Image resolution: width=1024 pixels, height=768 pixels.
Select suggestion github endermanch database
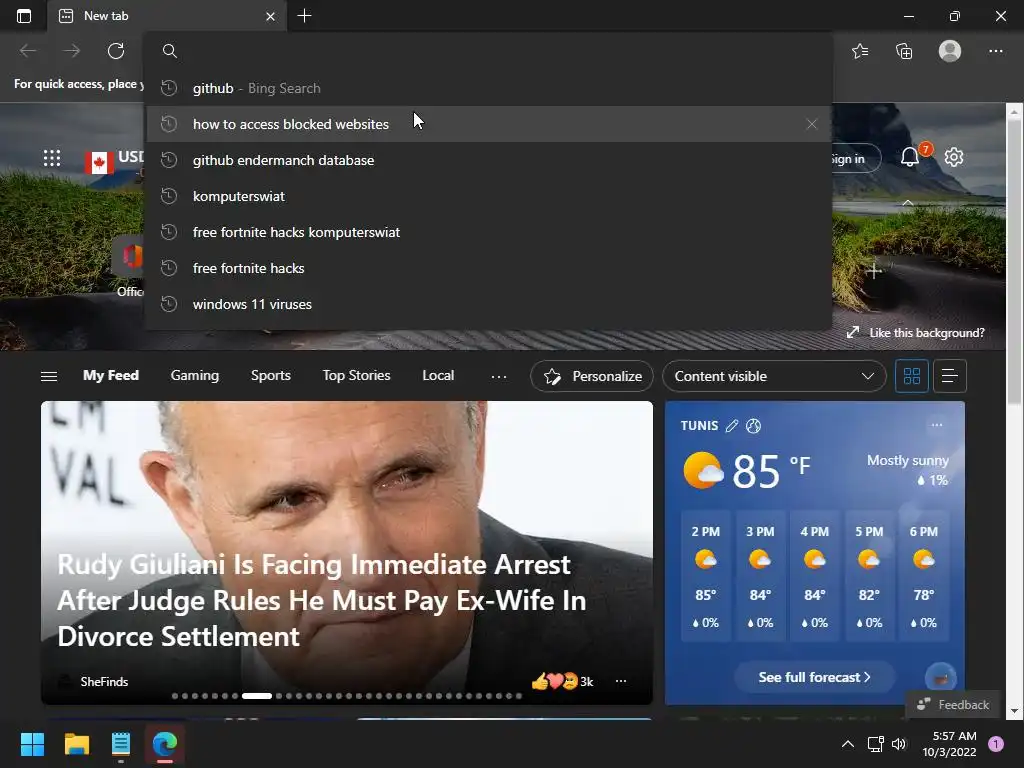[x=488, y=160]
